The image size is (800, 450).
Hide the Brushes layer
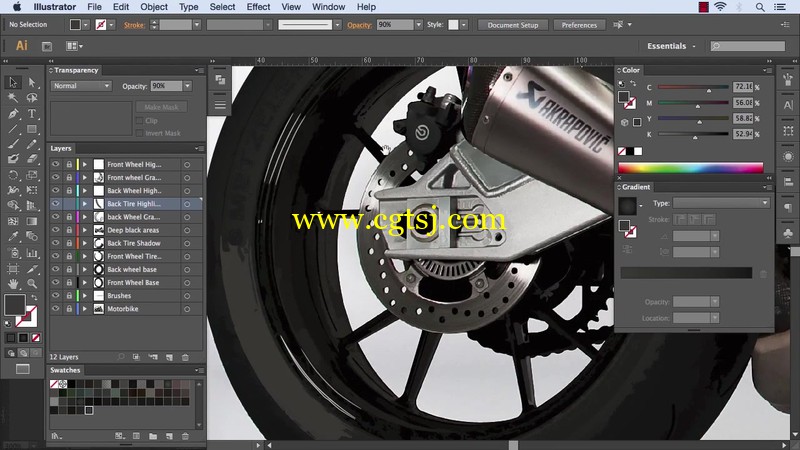click(x=55, y=295)
